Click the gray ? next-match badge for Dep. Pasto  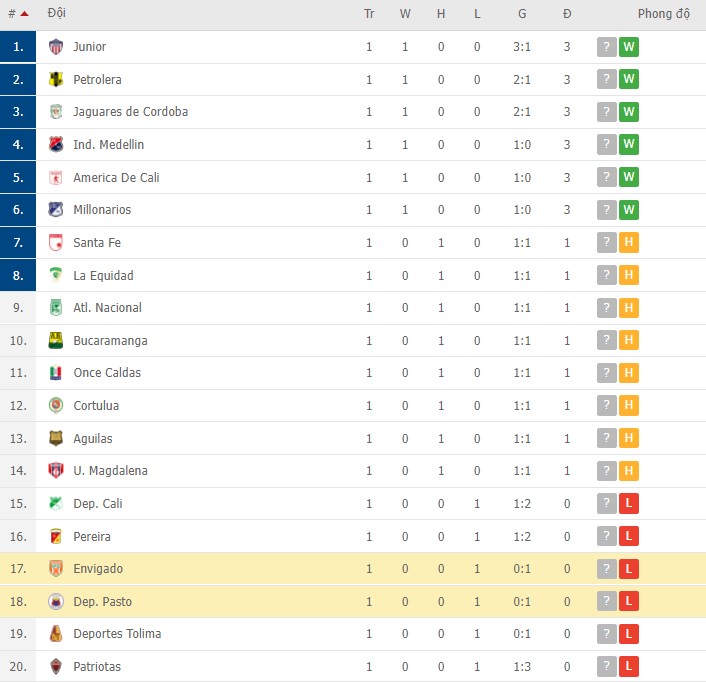pyautogui.click(x=606, y=601)
